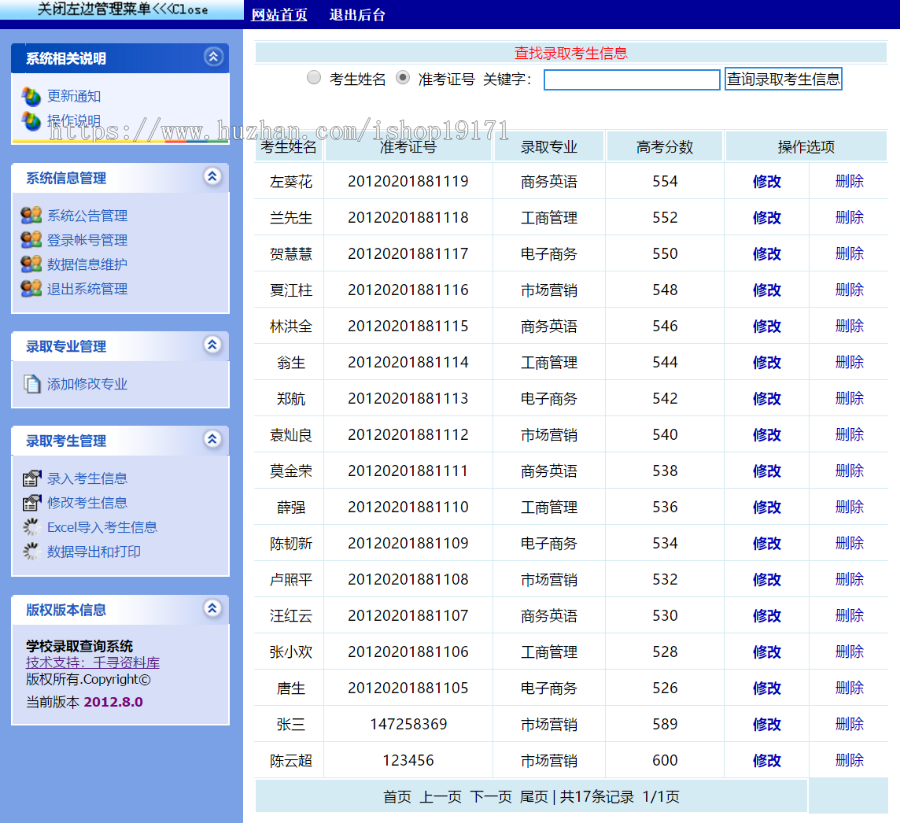Image resolution: width=900 pixels, height=823 pixels.
Task: Select the 操作说明 icon
Action: tap(32, 121)
